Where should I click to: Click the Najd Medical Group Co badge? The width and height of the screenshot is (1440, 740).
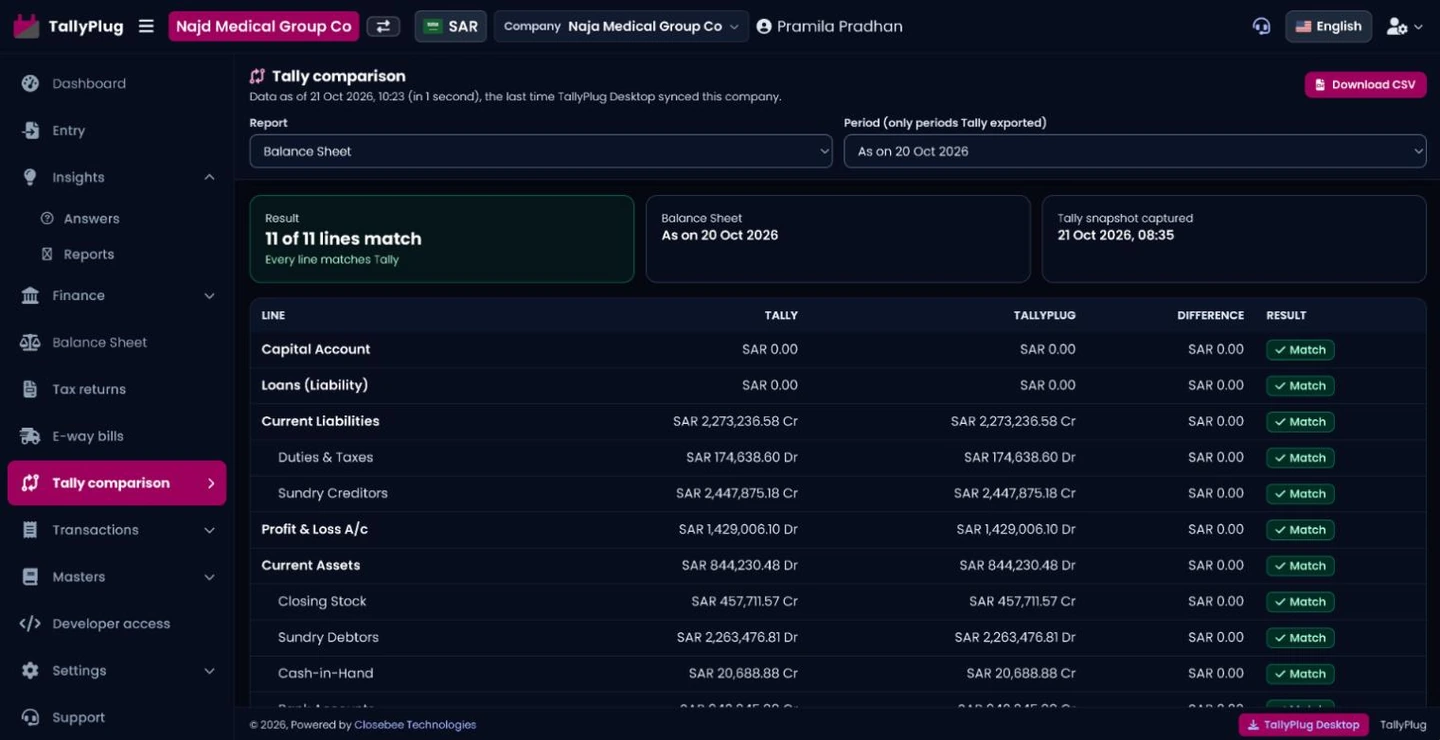click(264, 26)
